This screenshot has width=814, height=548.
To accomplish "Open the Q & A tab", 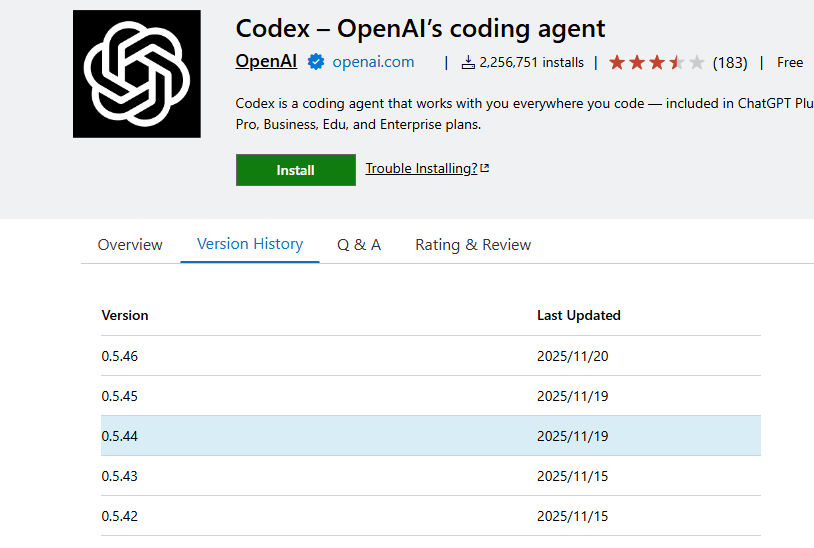I will pos(359,244).
